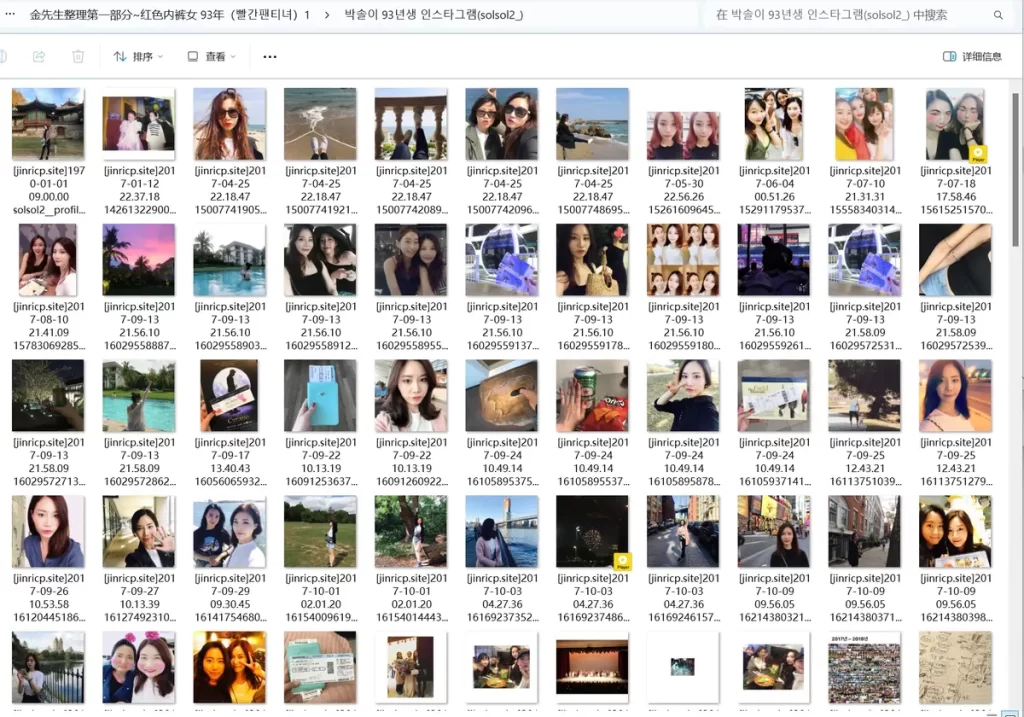Open breadcrumb overflow ellipsis in address bar
This screenshot has height=717, width=1024.
(10, 14)
